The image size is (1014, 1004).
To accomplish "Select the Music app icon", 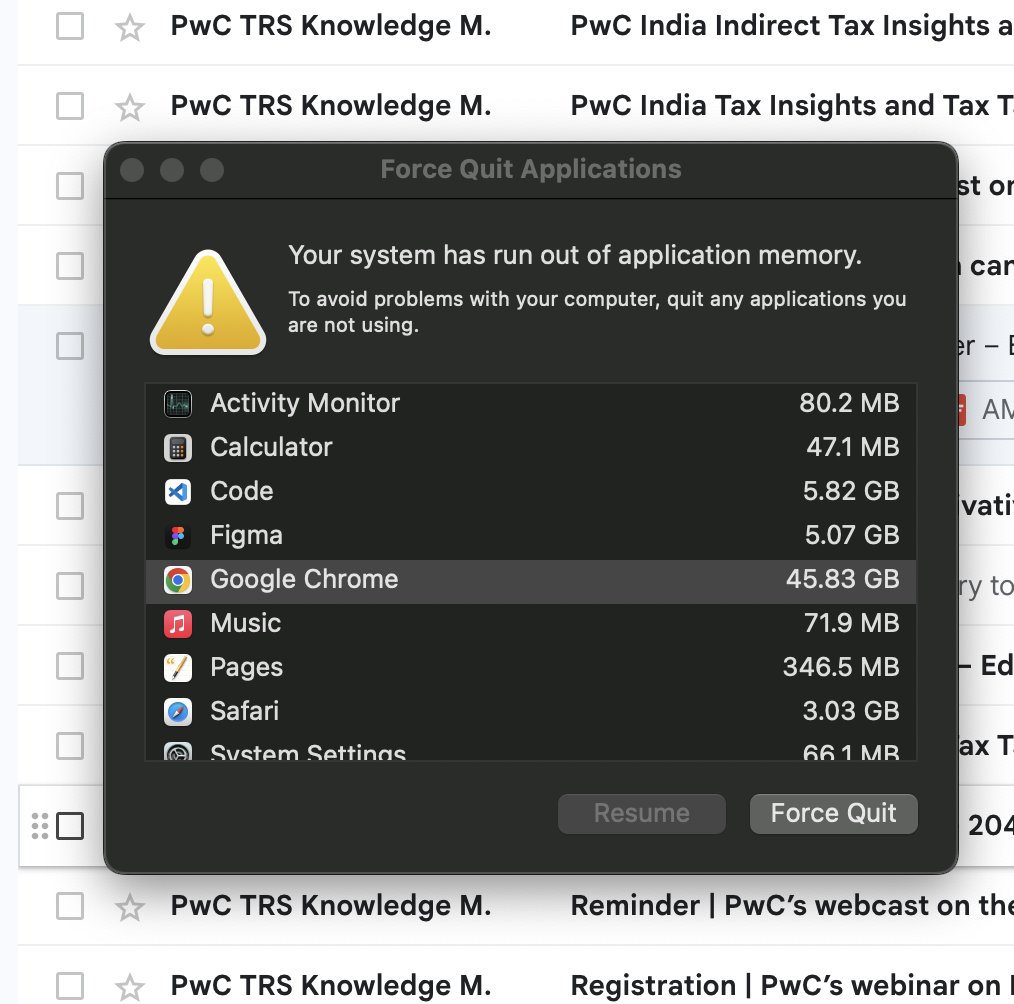I will tap(178, 624).
